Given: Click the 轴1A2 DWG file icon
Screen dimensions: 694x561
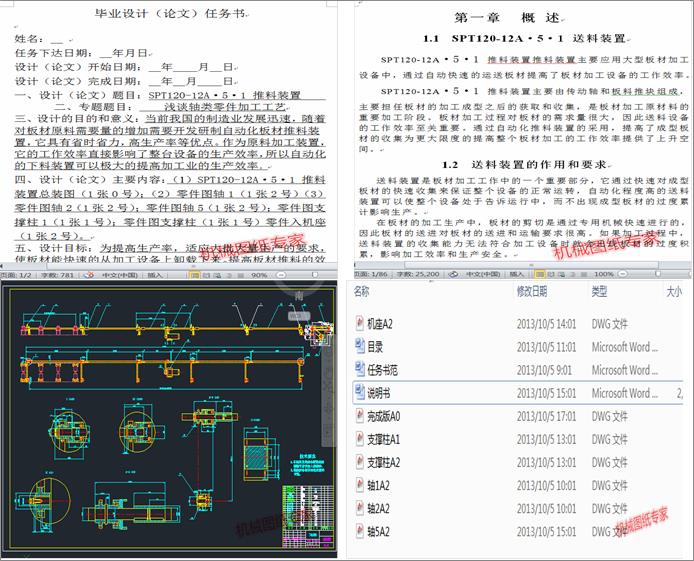Looking at the screenshot, I should tap(359, 485).
